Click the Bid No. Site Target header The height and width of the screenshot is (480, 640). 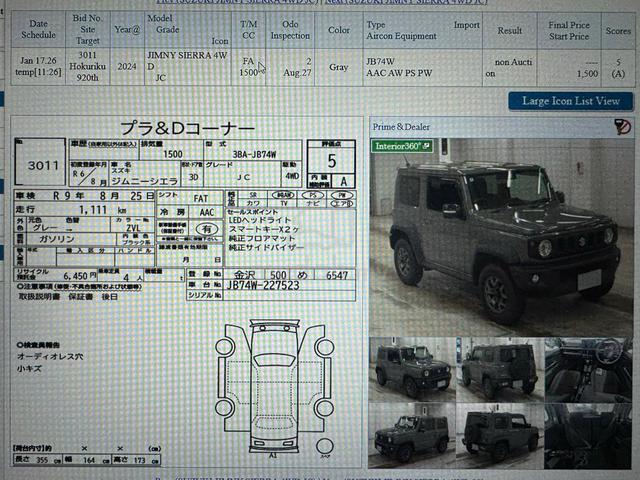87,29
